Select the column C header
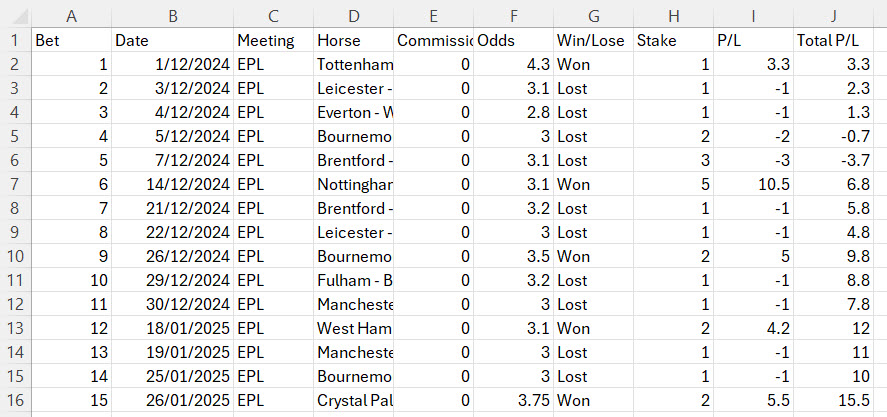Screen dimensions: 887x417 (x=273, y=15)
